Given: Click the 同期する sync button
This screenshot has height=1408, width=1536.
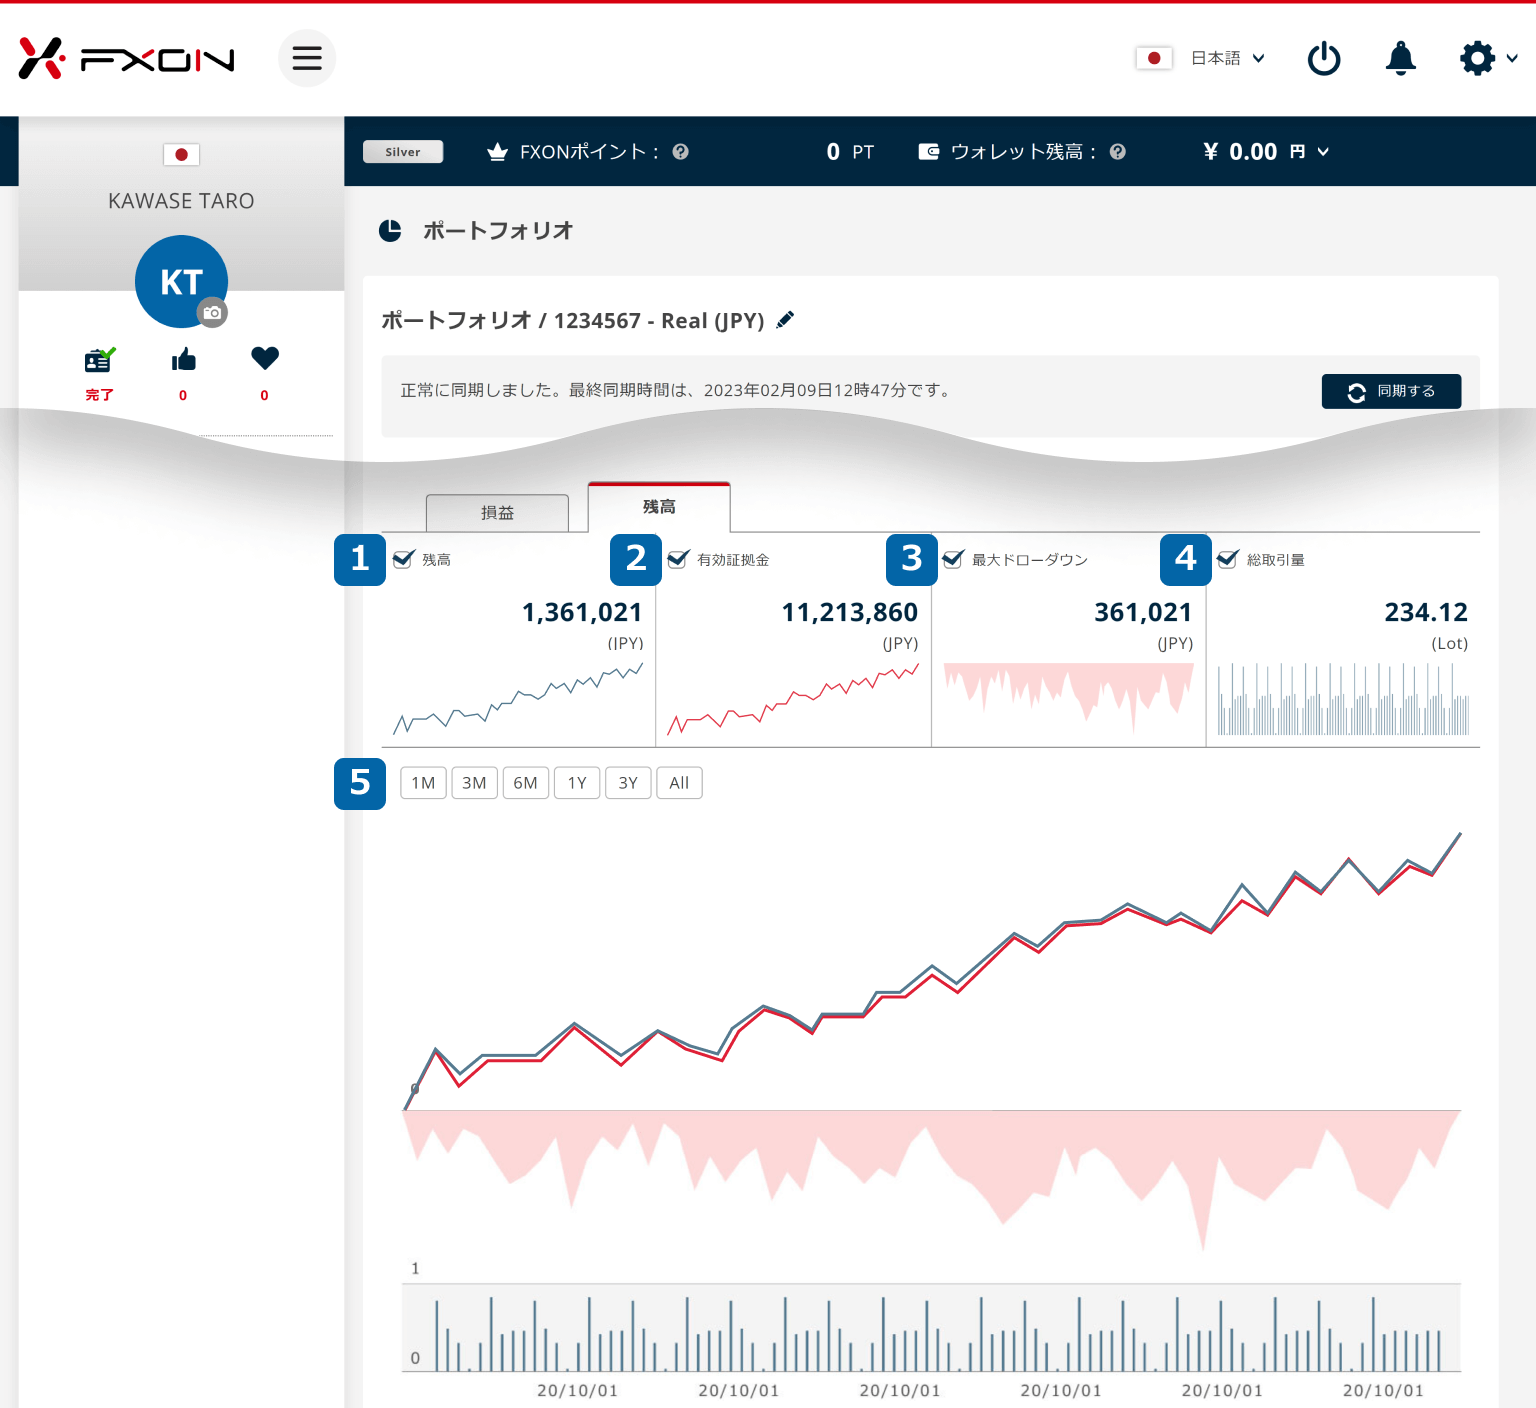Looking at the screenshot, I should 1391,391.
